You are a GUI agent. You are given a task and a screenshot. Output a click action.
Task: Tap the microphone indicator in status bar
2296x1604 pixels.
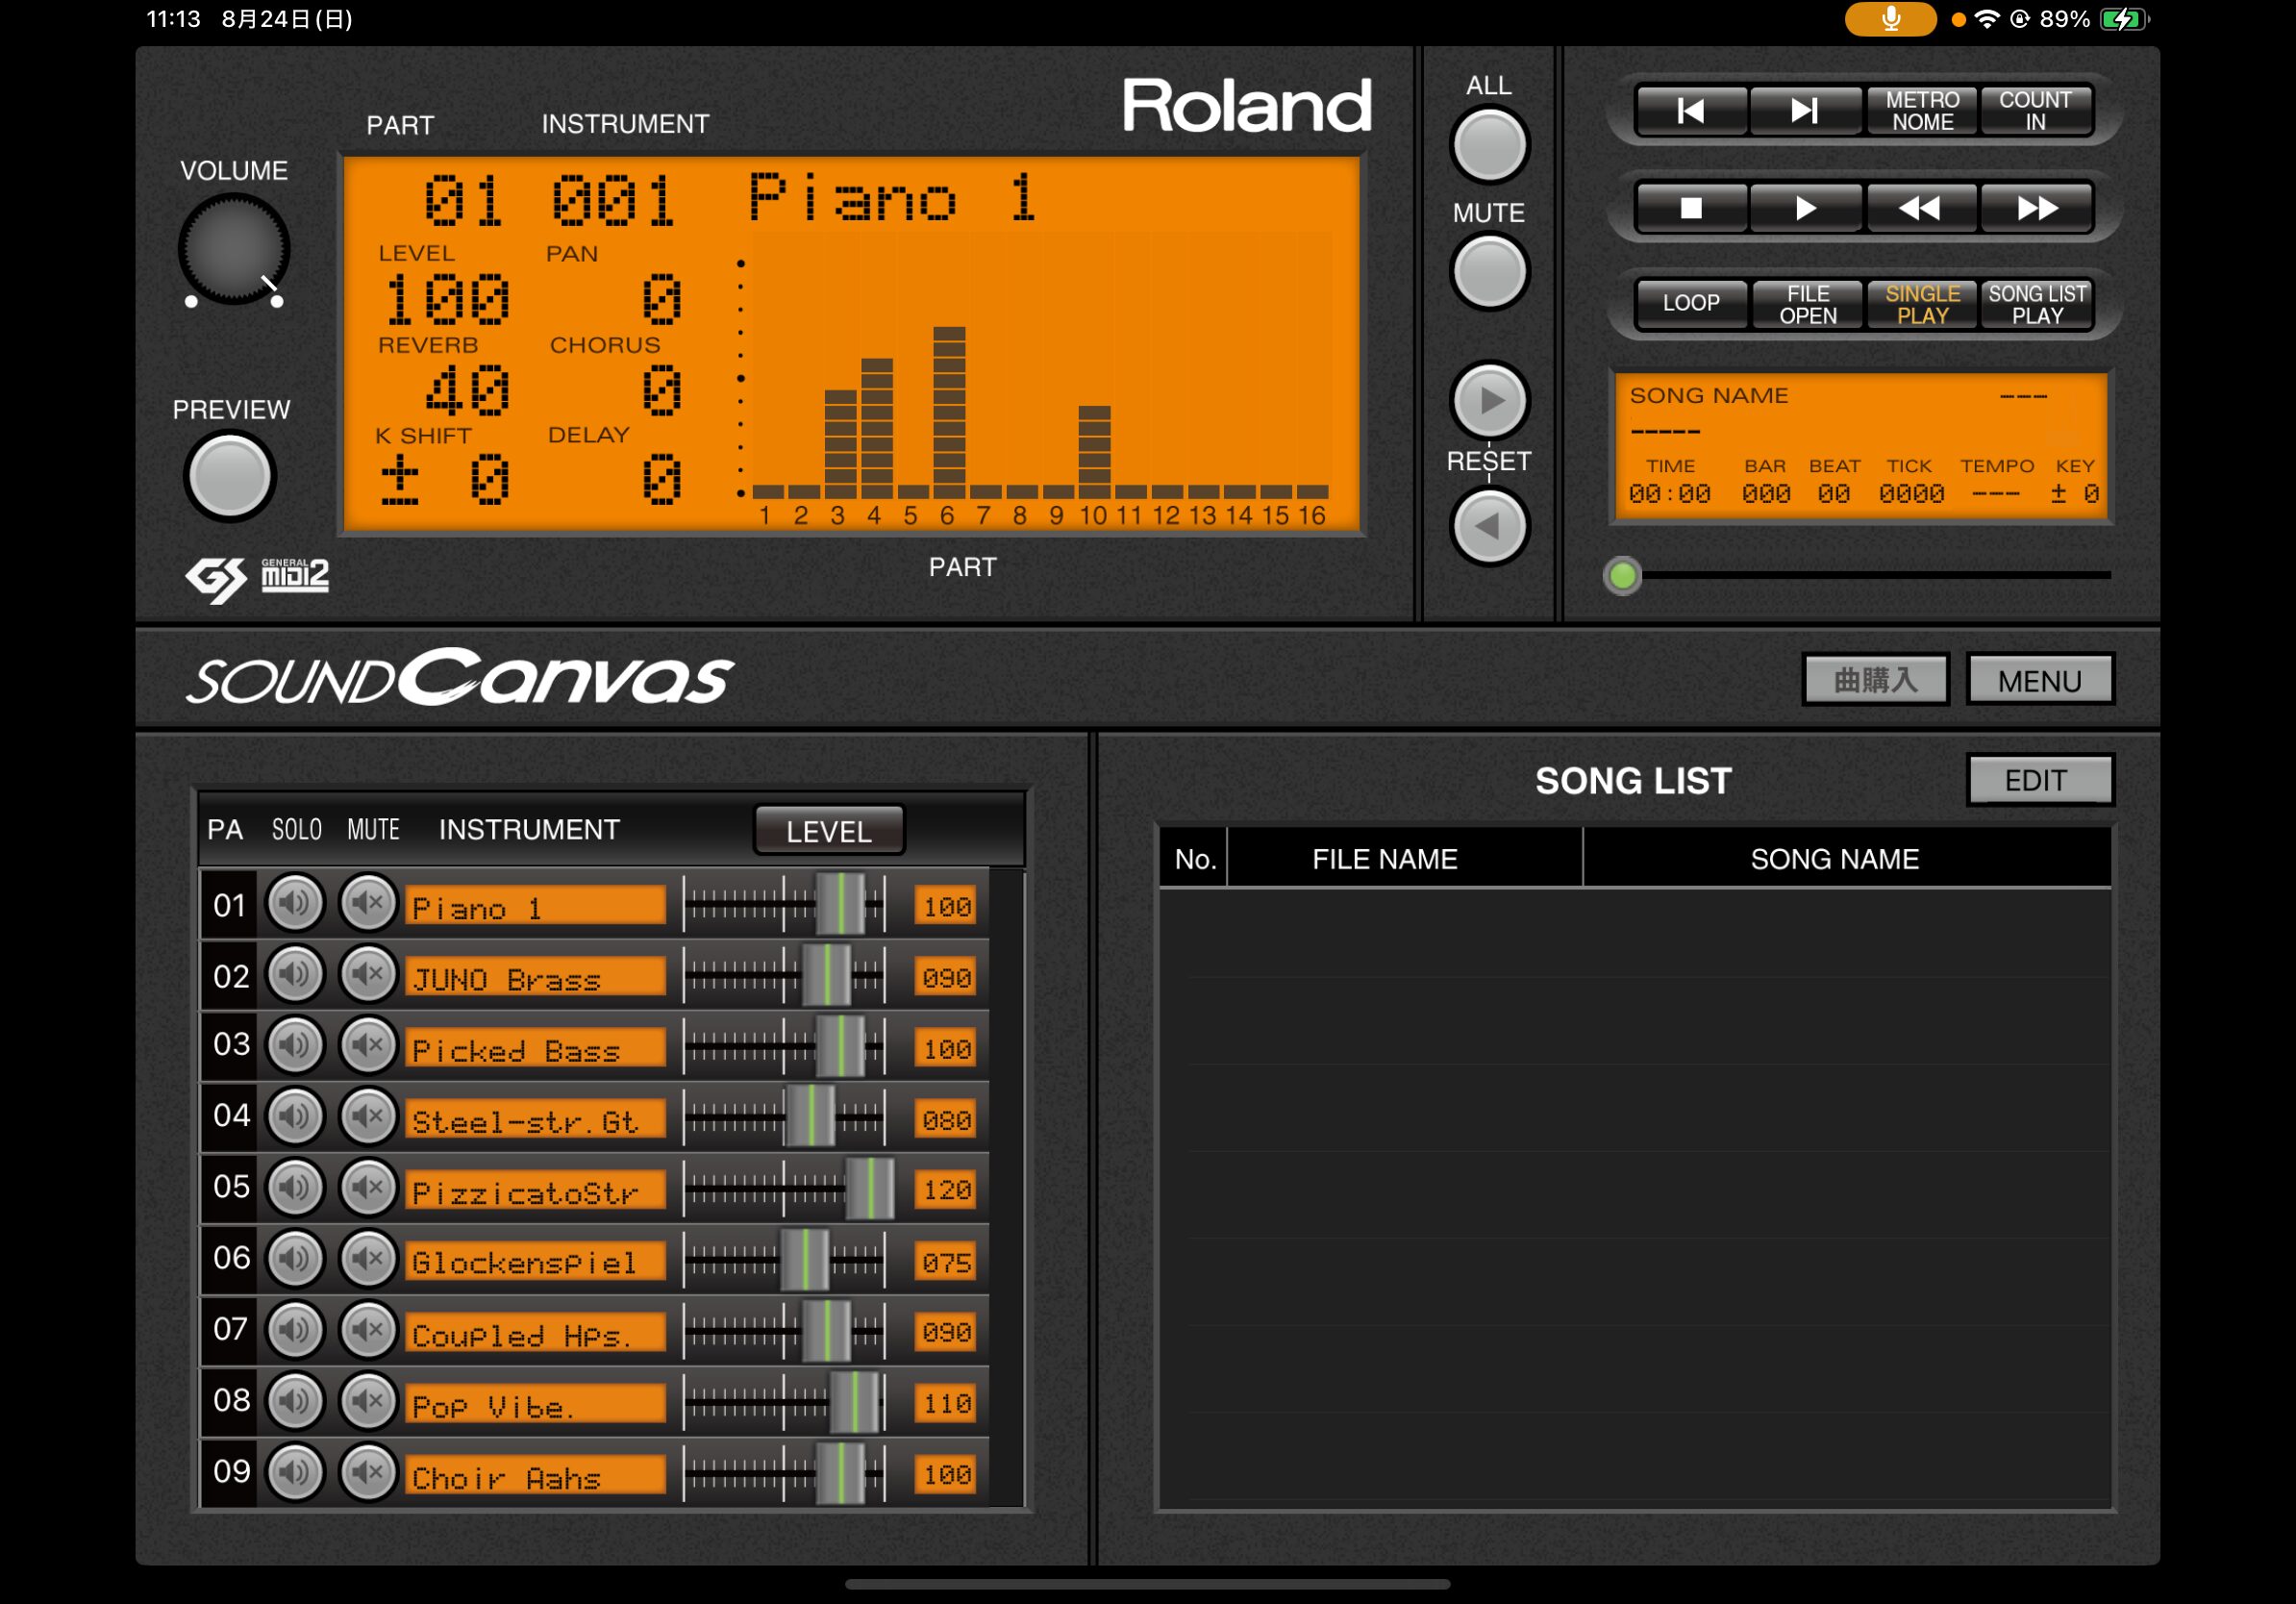pos(1889,19)
